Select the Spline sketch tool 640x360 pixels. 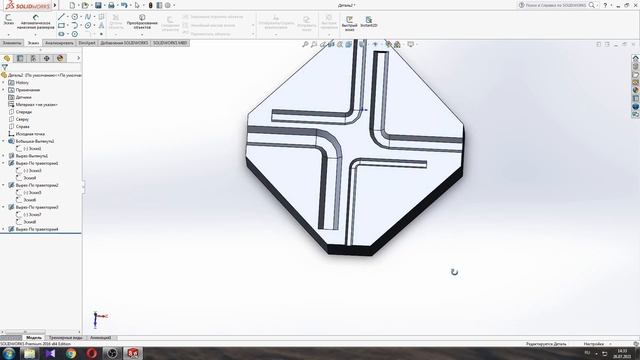tap(88, 17)
